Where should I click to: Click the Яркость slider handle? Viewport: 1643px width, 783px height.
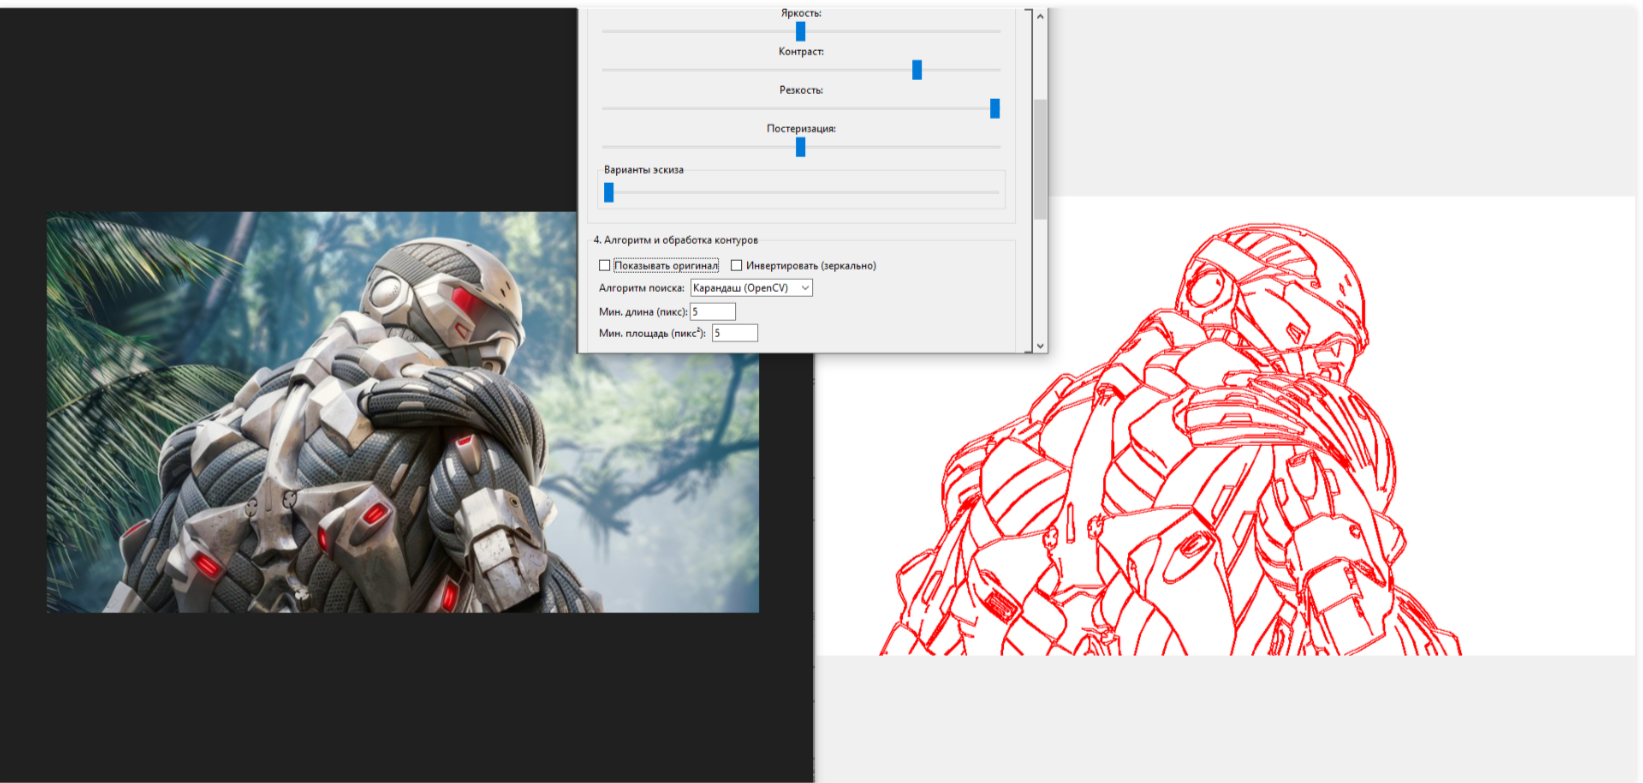tap(800, 32)
